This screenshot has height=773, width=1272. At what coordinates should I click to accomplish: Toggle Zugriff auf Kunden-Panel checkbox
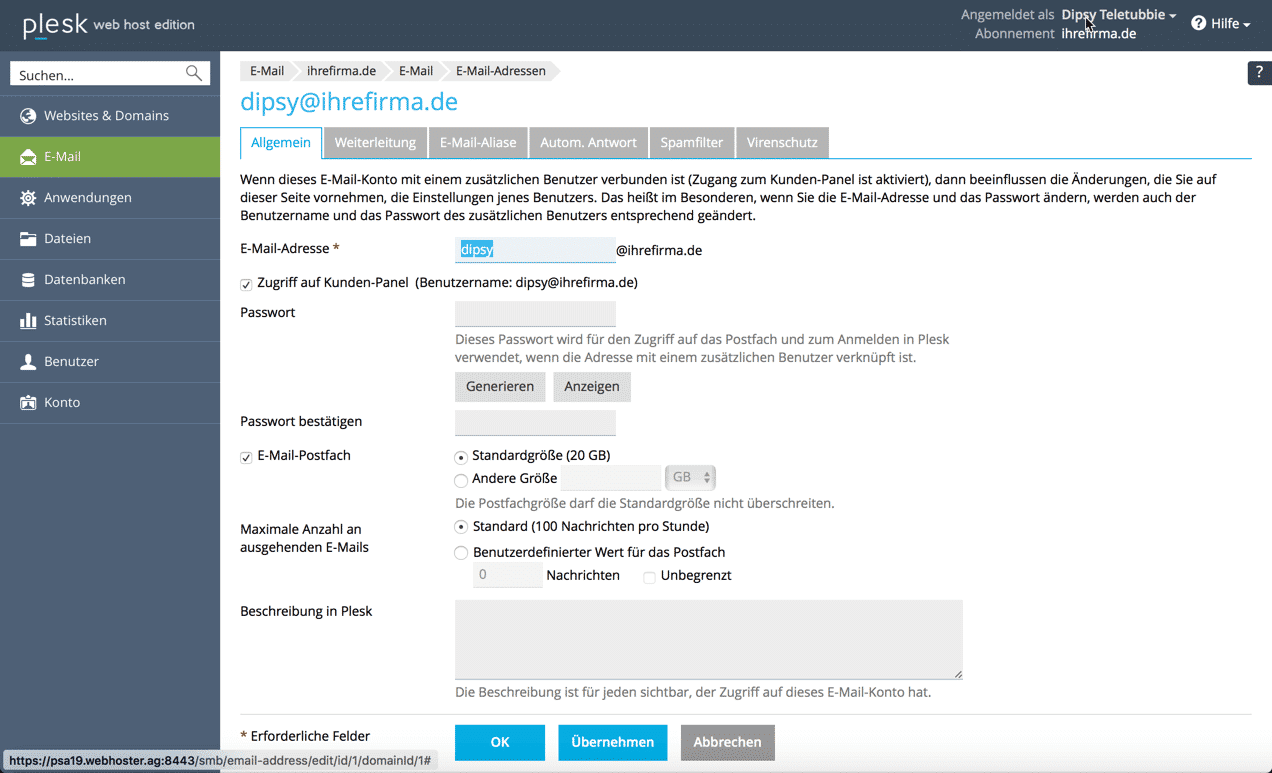pos(246,284)
